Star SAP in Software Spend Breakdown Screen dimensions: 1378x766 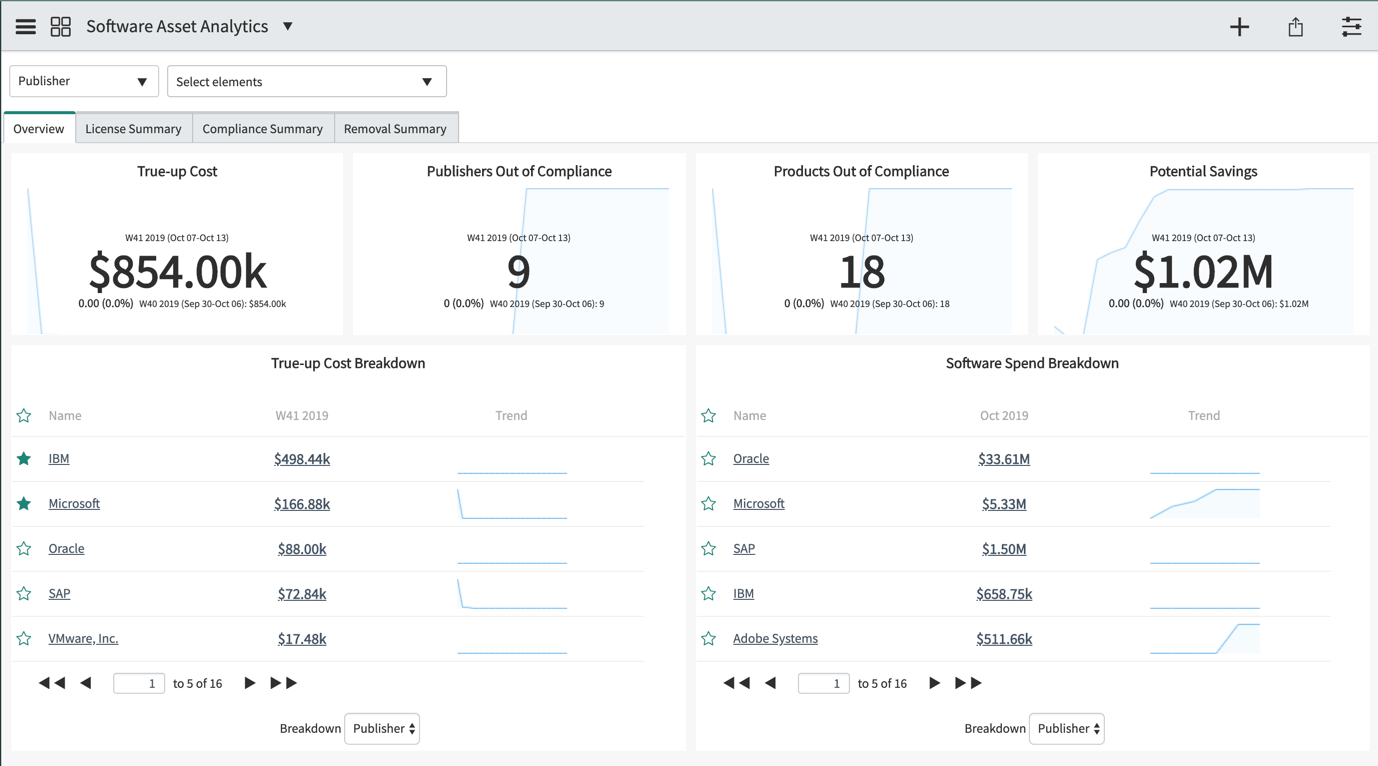click(709, 549)
